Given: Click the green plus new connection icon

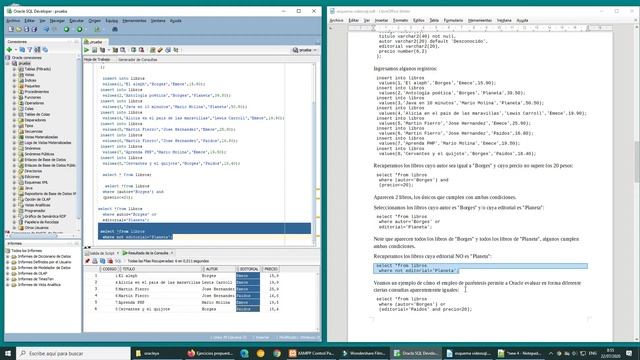Looking at the screenshot, I should [9, 49].
